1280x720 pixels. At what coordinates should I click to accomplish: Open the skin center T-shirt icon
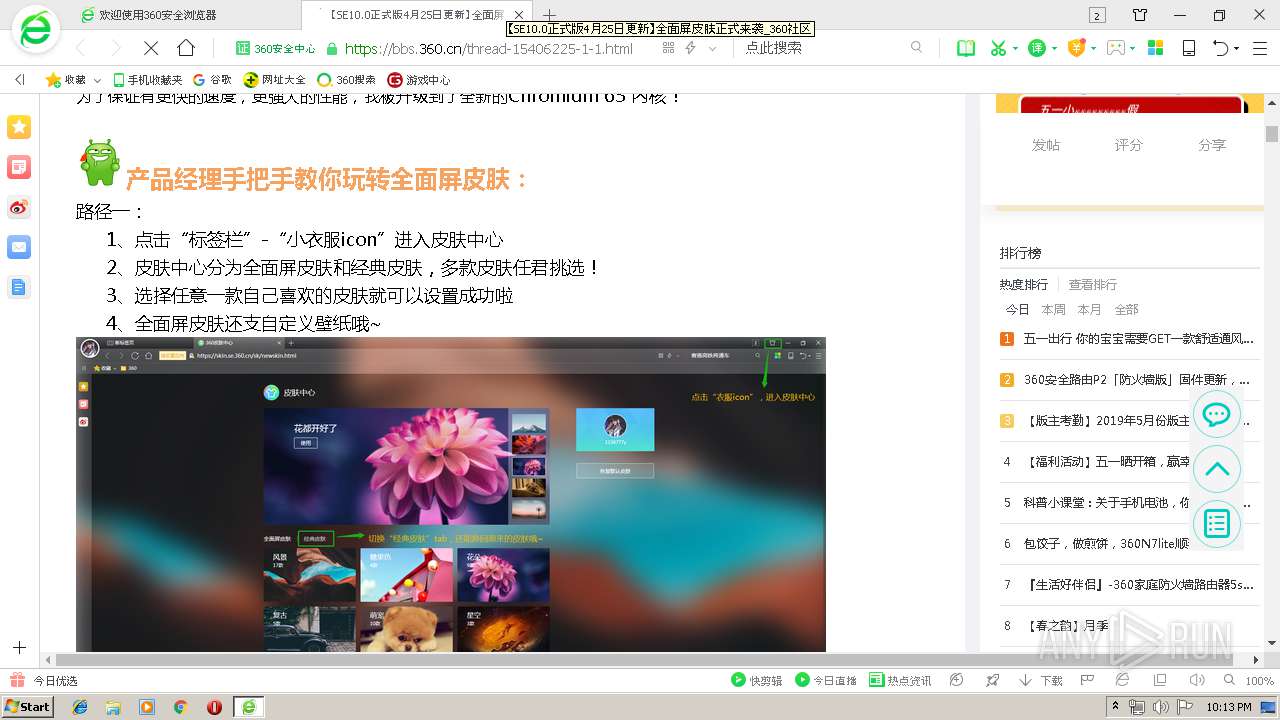(1140, 15)
